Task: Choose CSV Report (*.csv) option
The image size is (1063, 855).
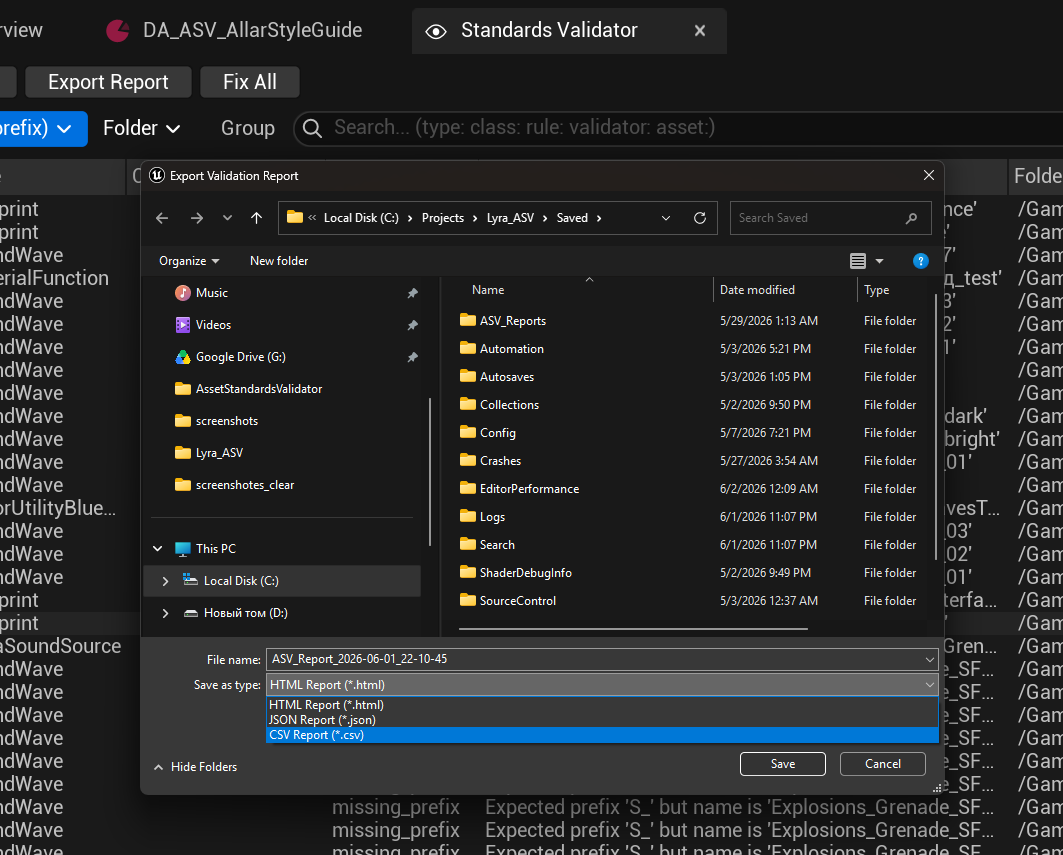Action: pos(602,735)
